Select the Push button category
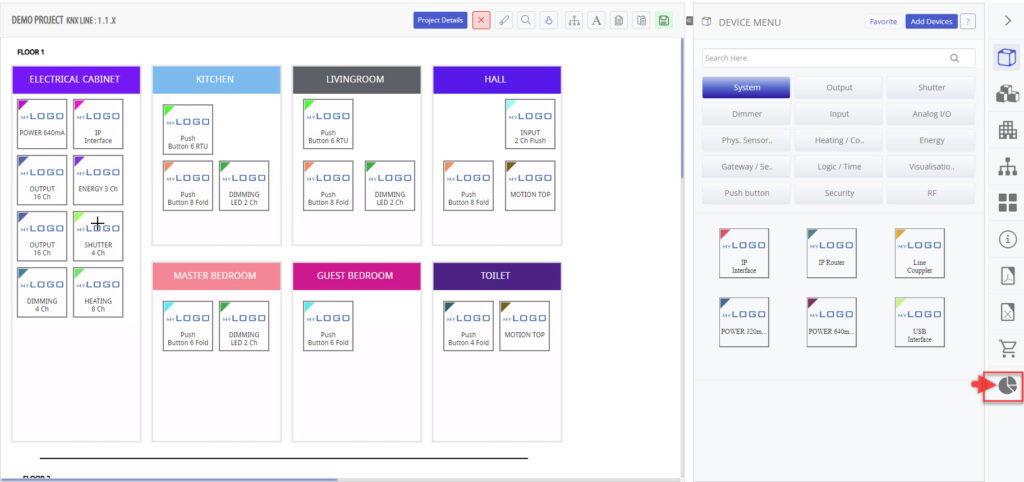The height and width of the screenshot is (482, 1024). (746, 193)
